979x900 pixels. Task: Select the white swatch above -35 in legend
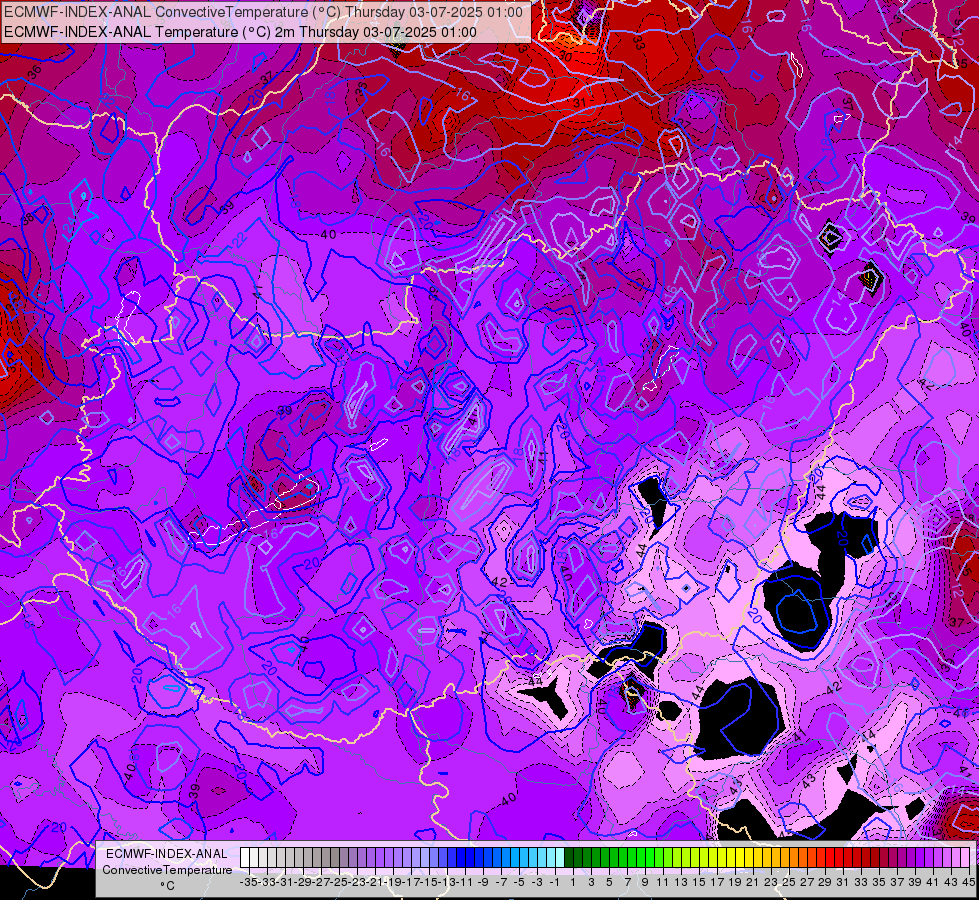click(x=245, y=857)
